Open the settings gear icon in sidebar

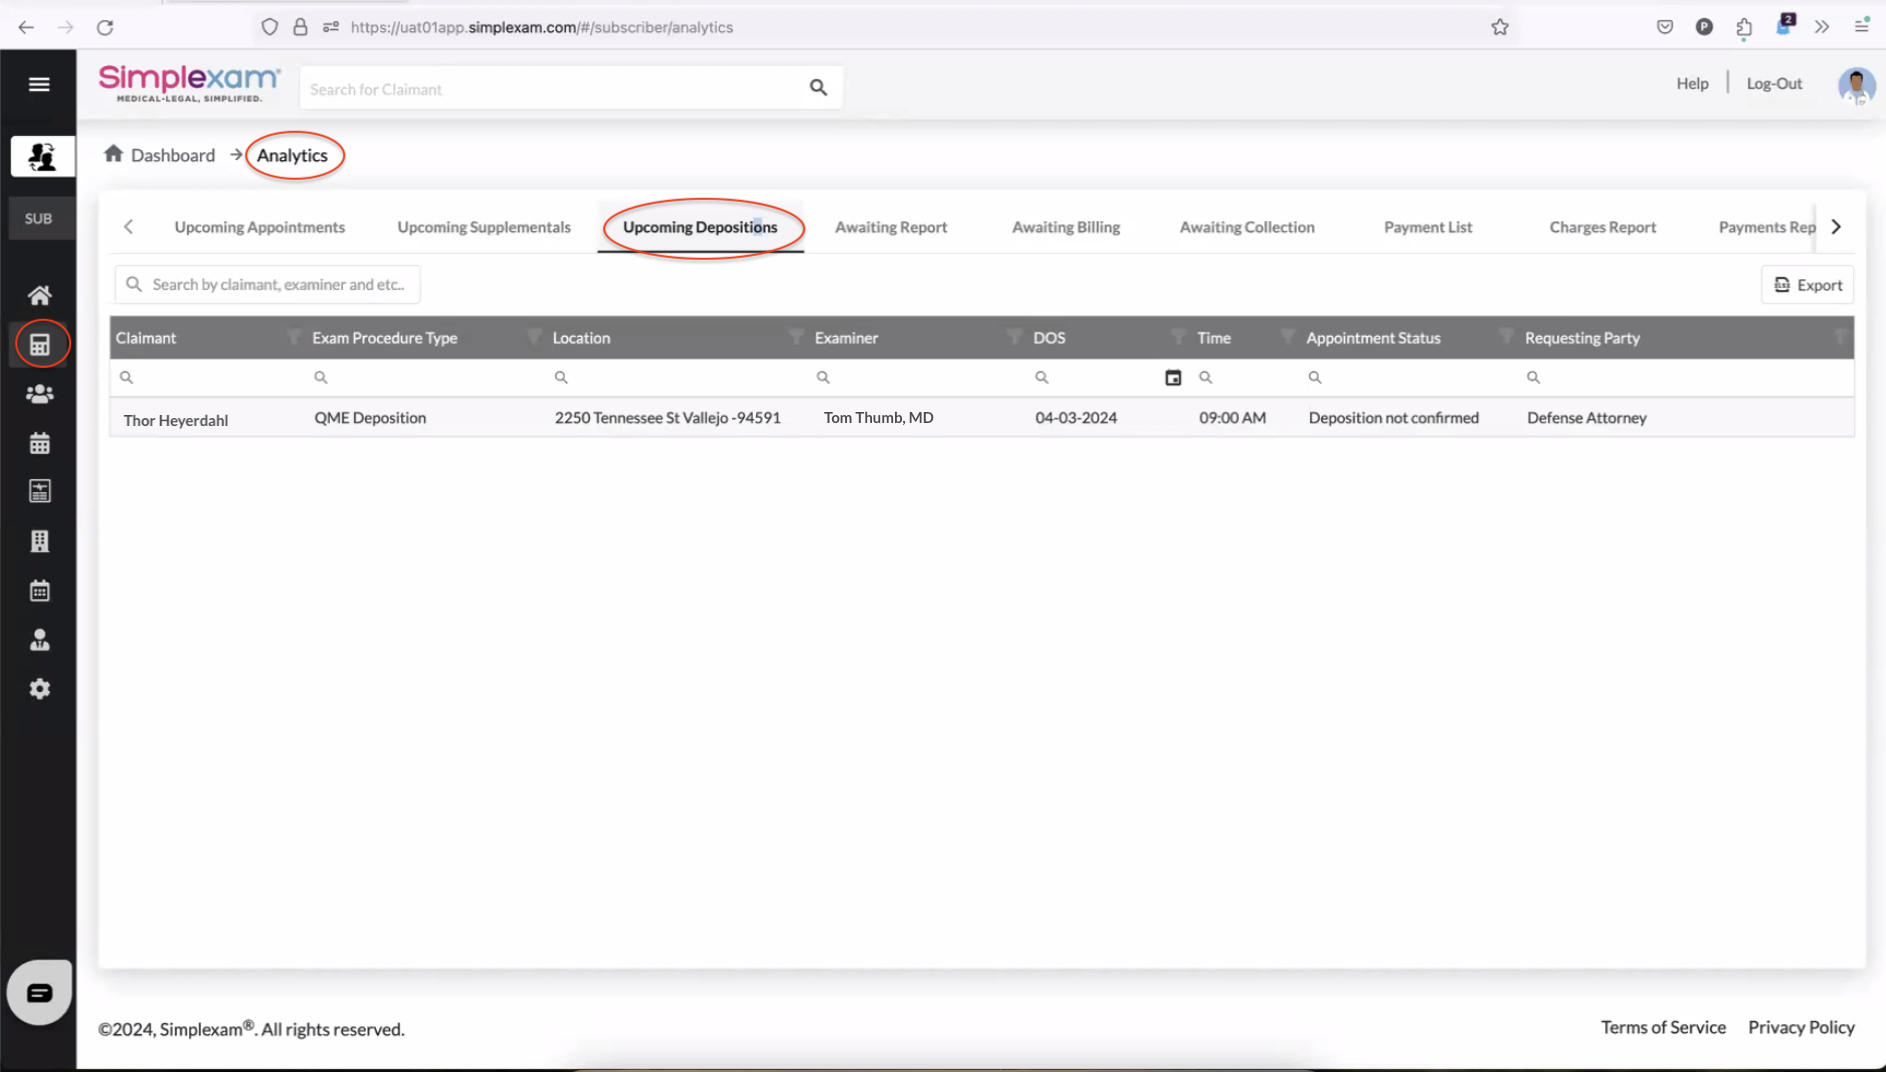click(40, 689)
